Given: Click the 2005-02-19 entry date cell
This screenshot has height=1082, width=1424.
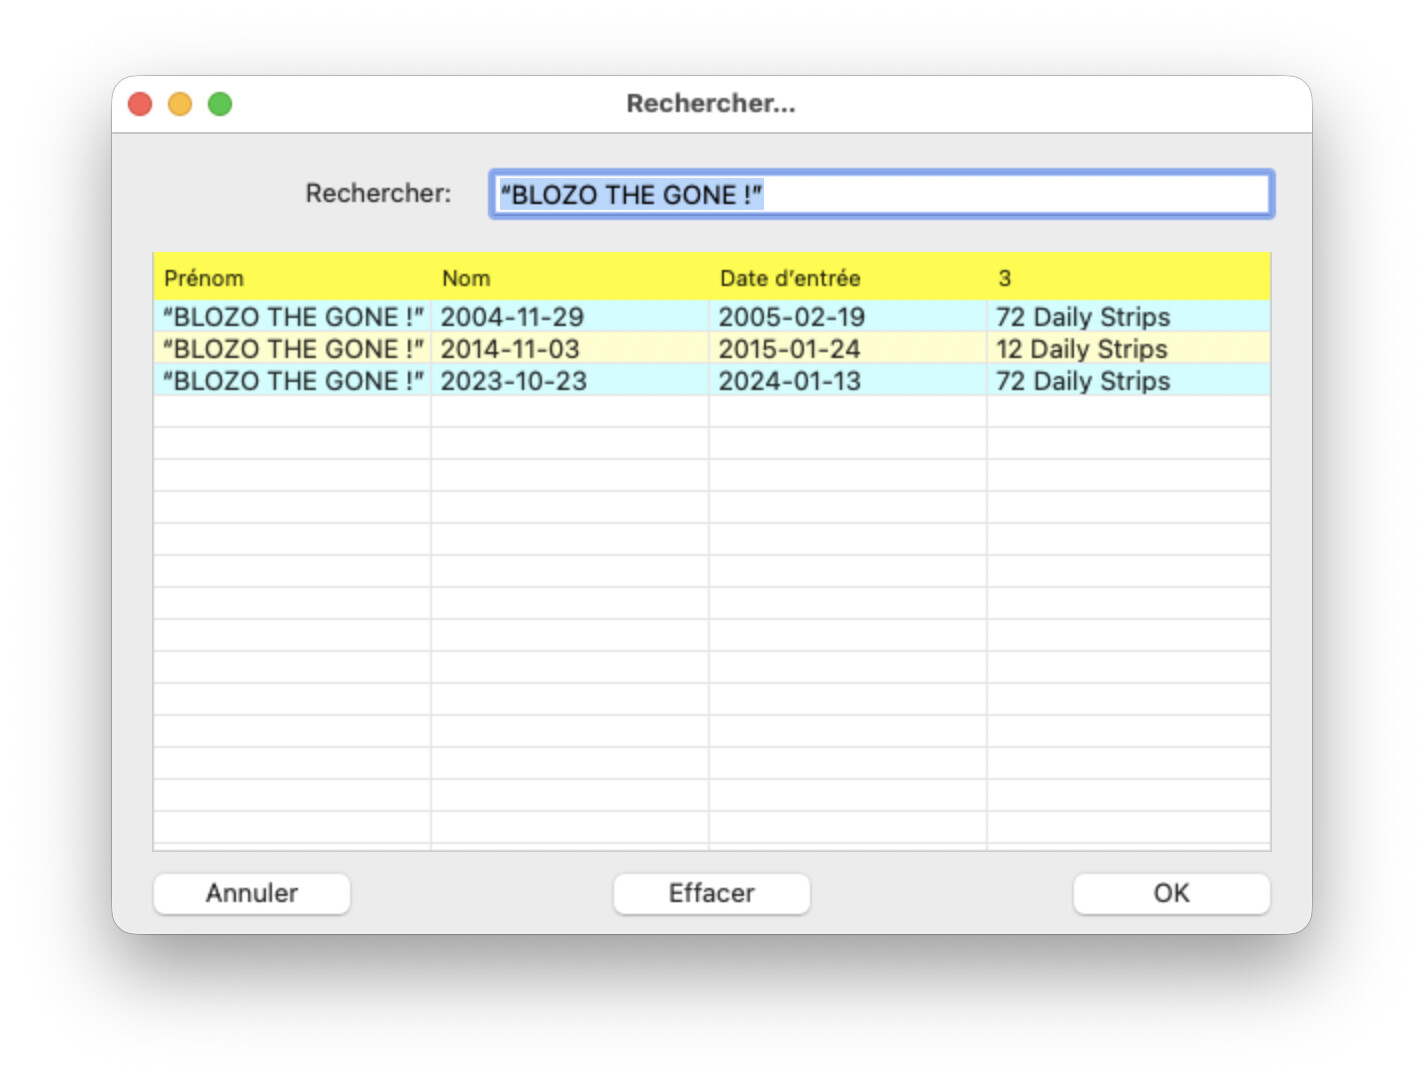Looking at the screenshot, I should tap(791, 317).
